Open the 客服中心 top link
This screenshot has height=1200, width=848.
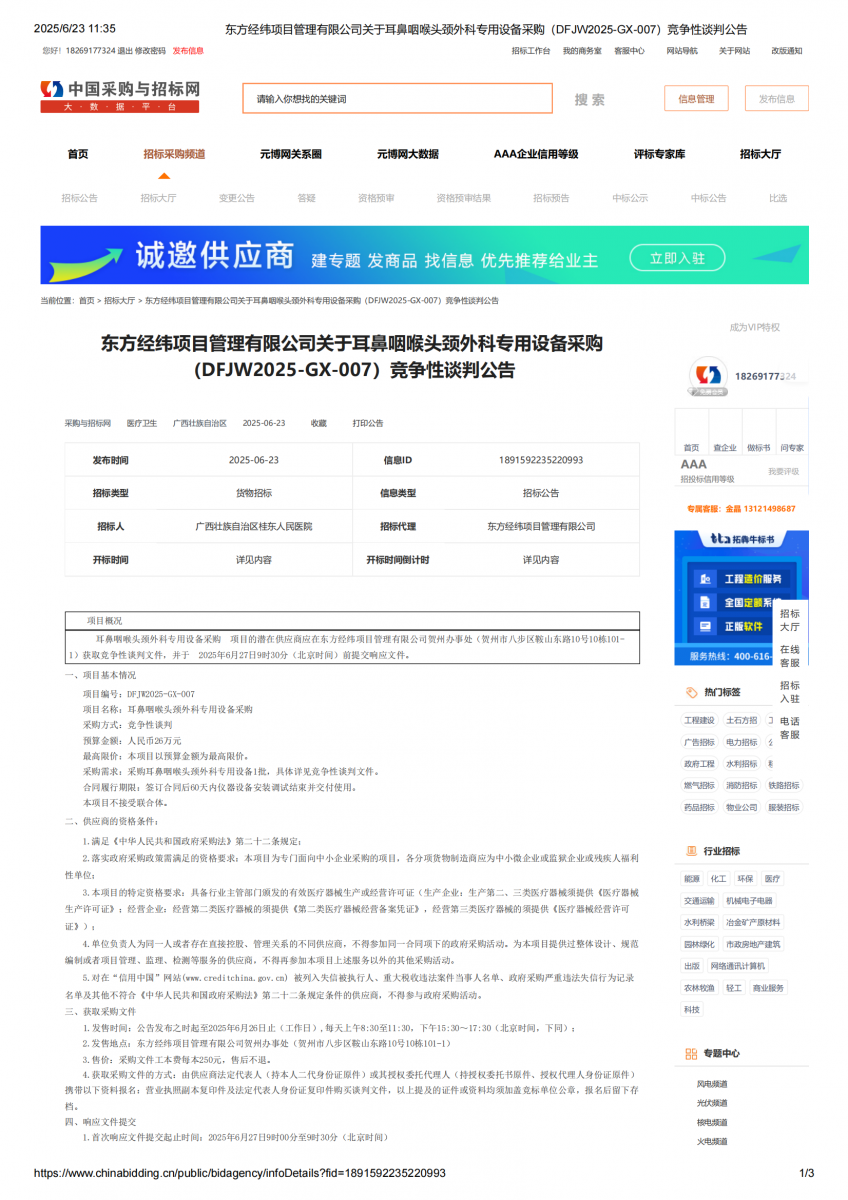tap(629, 50)
